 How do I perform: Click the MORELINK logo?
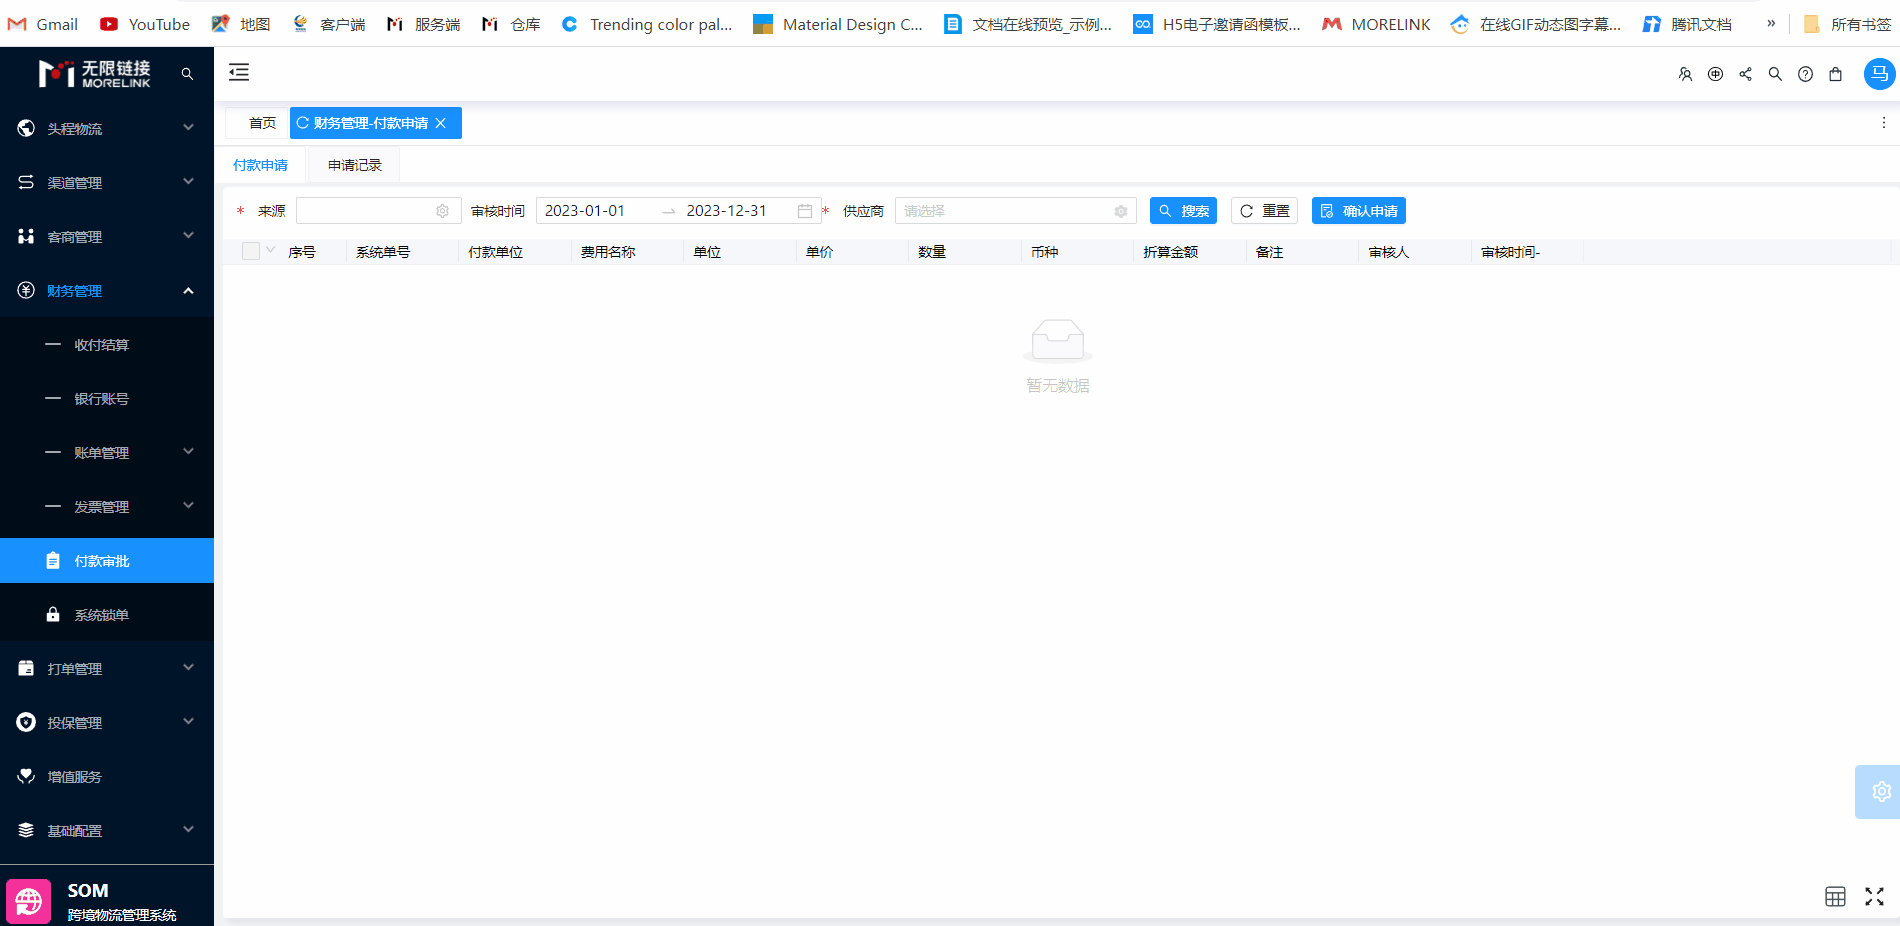click(x=95, y=73)
